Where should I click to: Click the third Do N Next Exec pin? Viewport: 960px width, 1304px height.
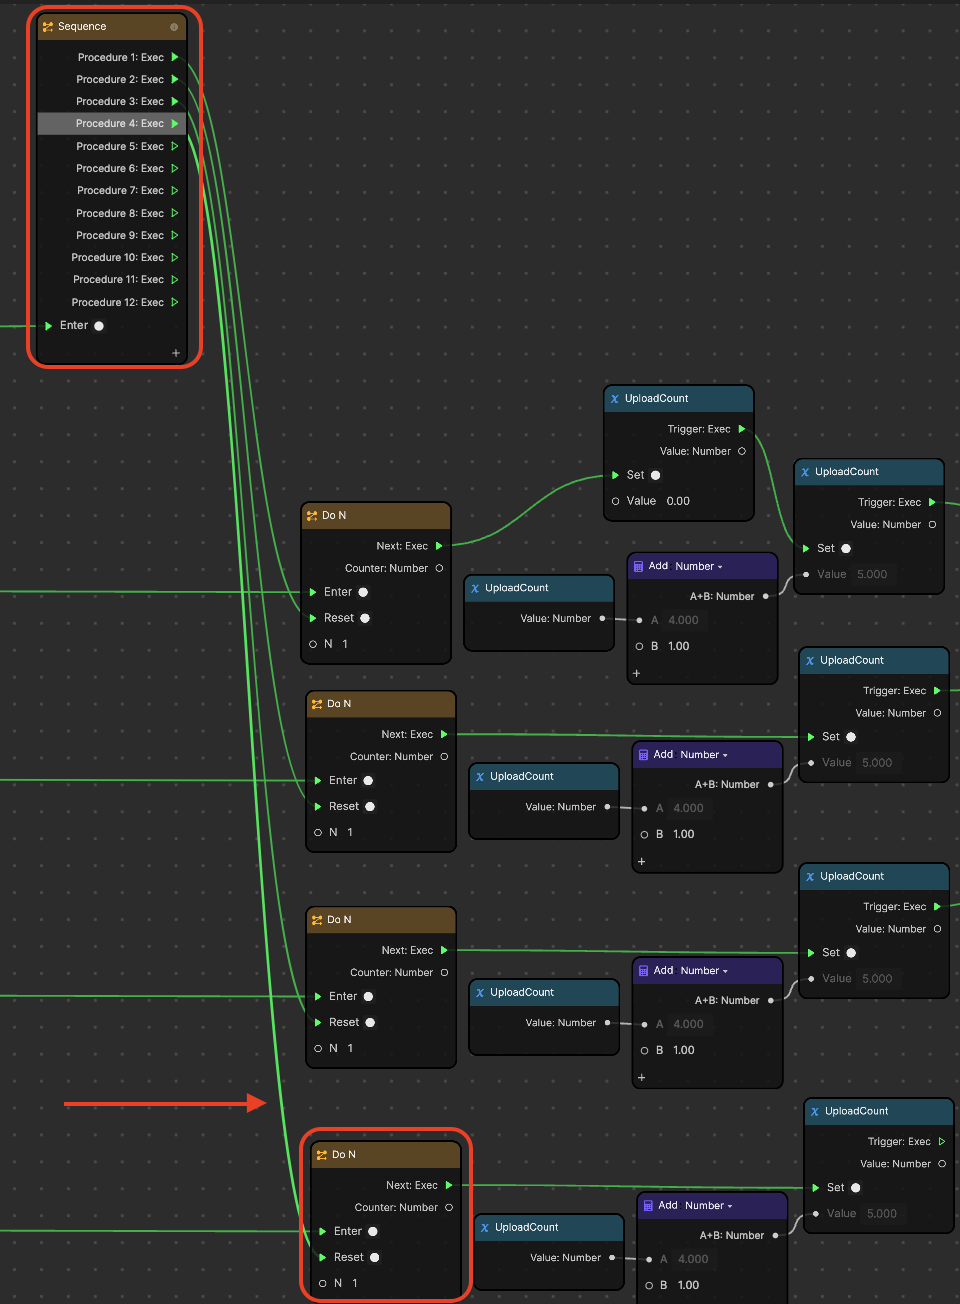(x=444, y=950)
